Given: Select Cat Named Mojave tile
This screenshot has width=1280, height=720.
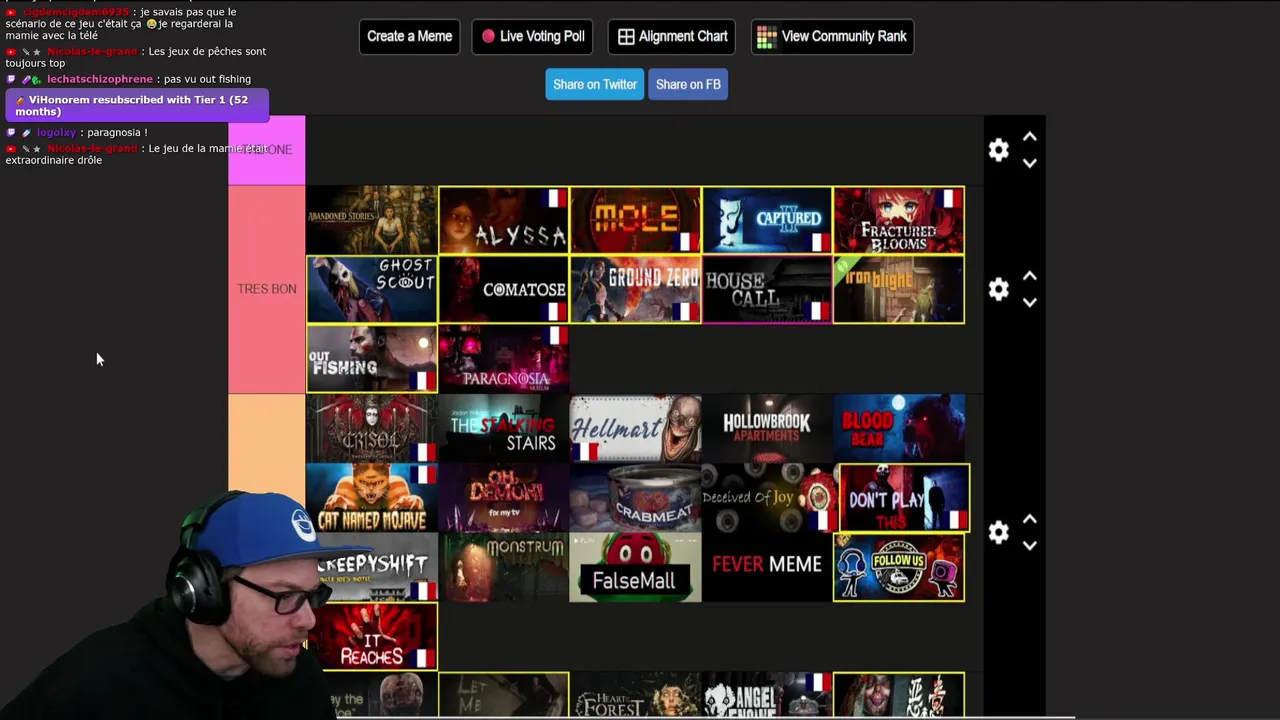Looking at the screenshot, I should (372, 497).
